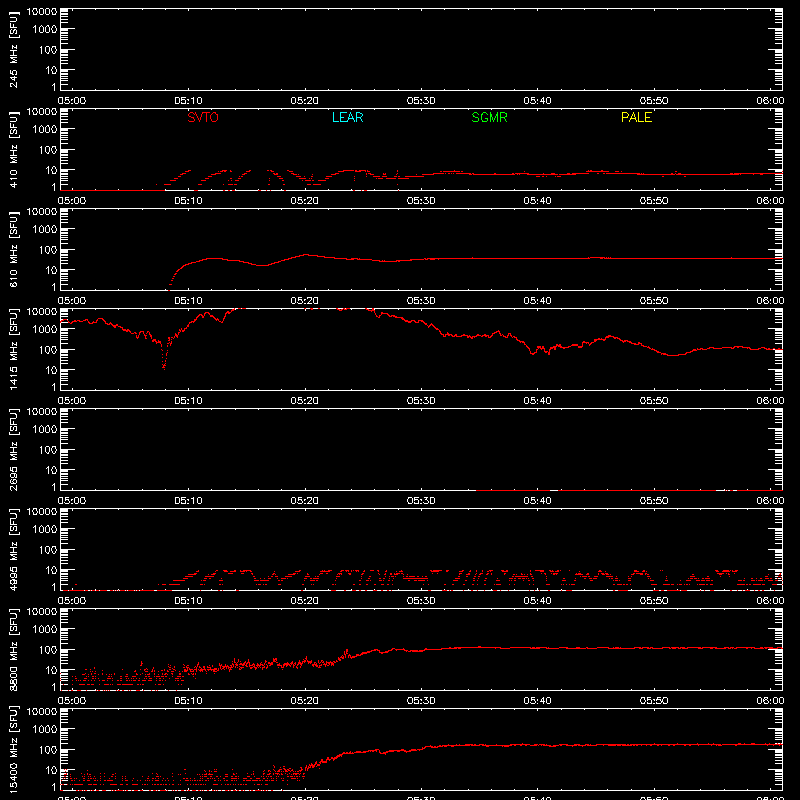This screenshot has width=800, height=800.
Task: Click the 15400 MHz [SFU] axis title
Action: pyautogui.click(x=14, y=749)
